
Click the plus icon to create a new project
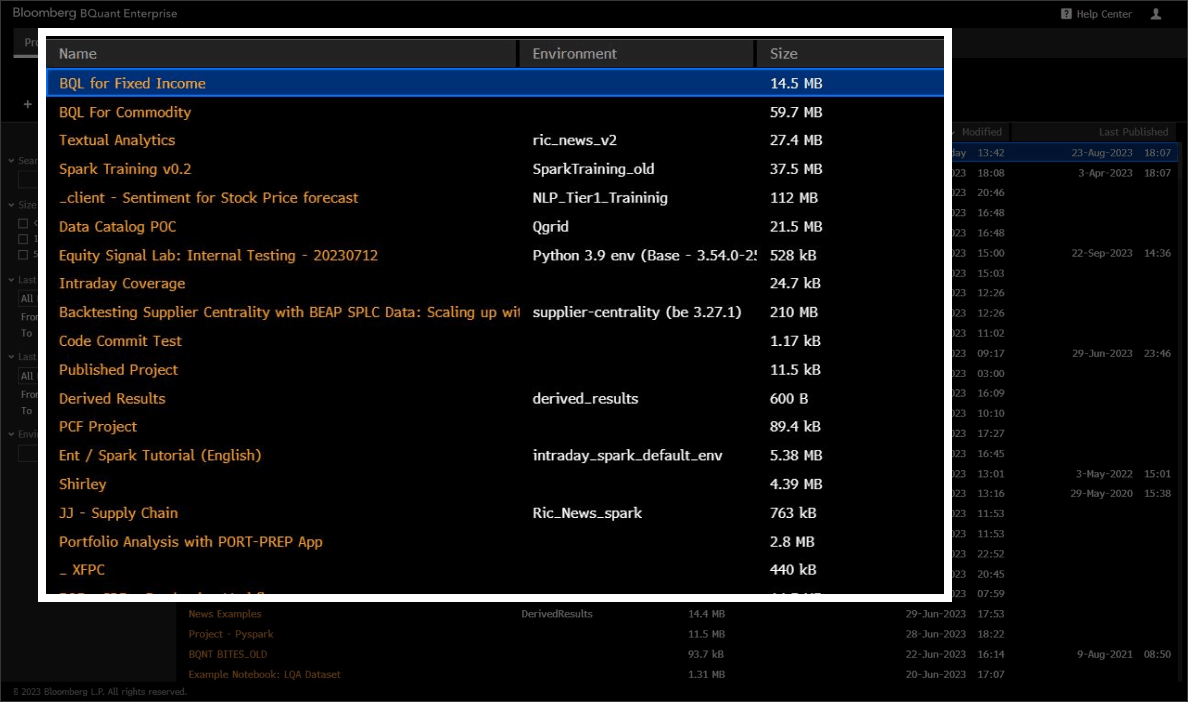pos(27,104)
